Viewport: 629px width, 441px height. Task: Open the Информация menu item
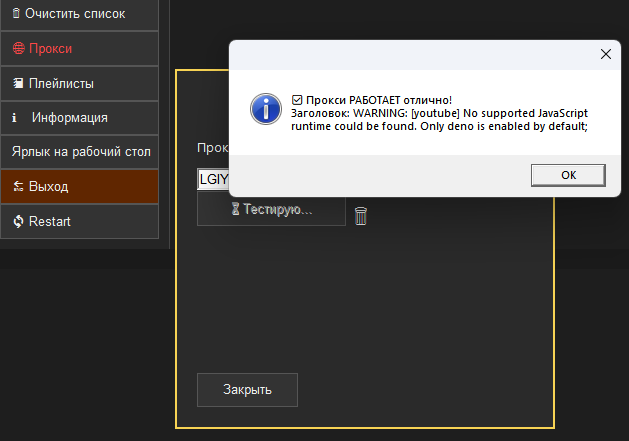coord(79,118)
